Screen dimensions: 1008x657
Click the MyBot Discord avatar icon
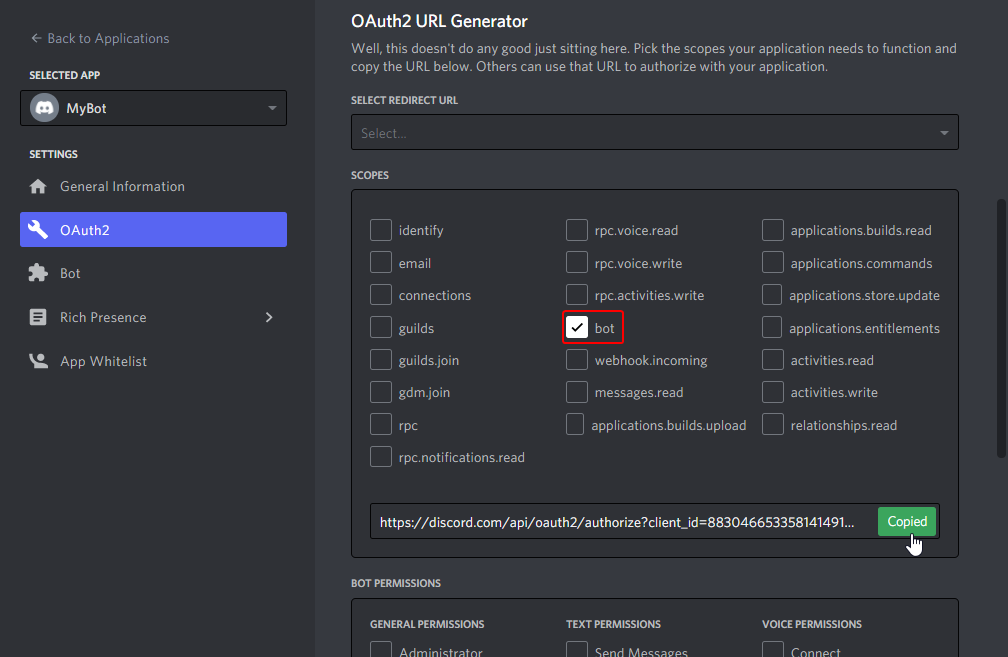point(44,108)
